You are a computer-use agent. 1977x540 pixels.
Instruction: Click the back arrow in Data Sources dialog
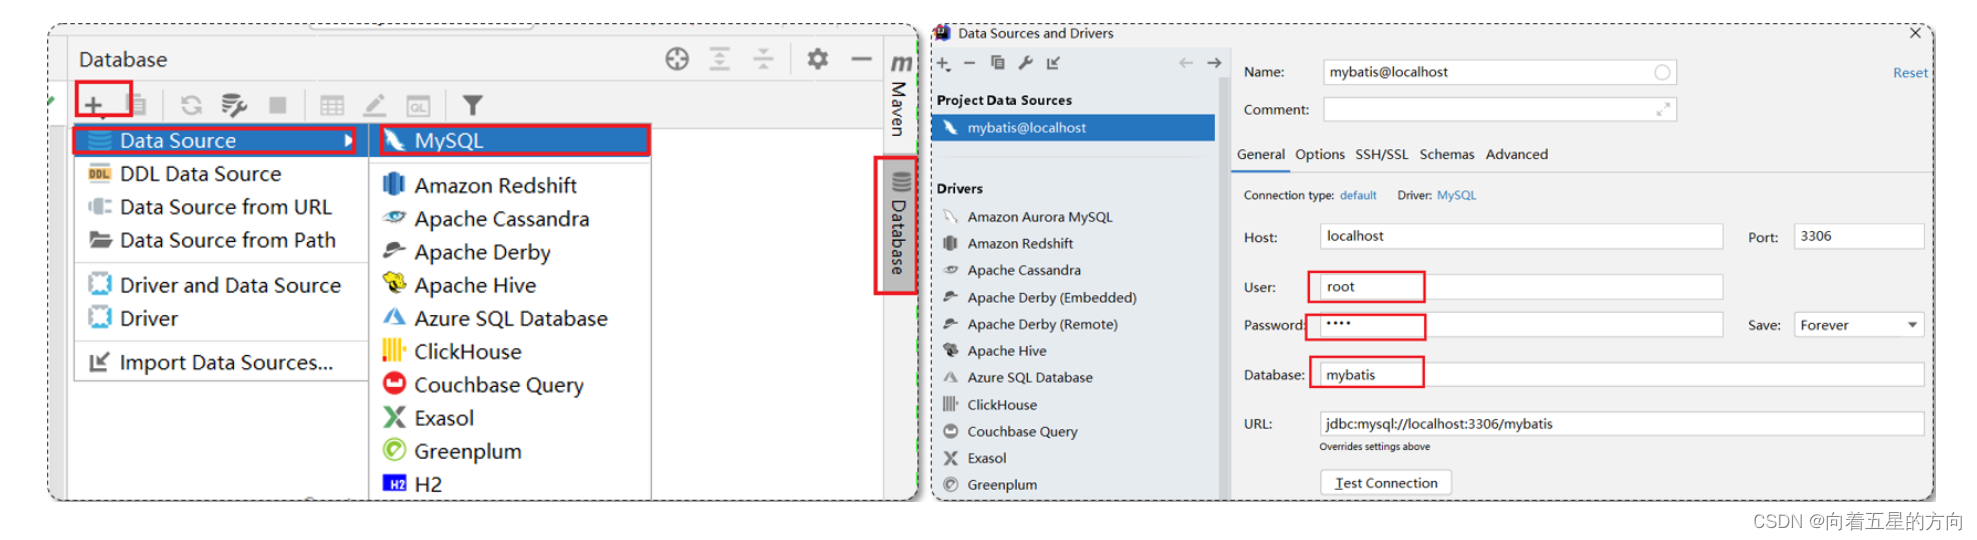point(1185,63)
